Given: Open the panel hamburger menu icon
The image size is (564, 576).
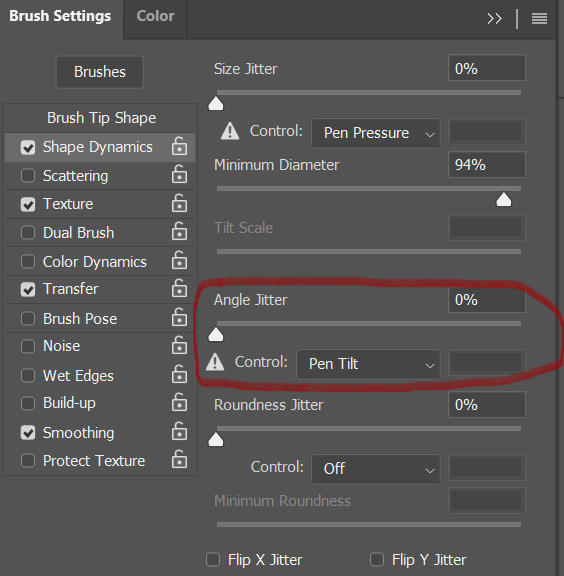Looking at the screenshot, I should click(539, 18).
